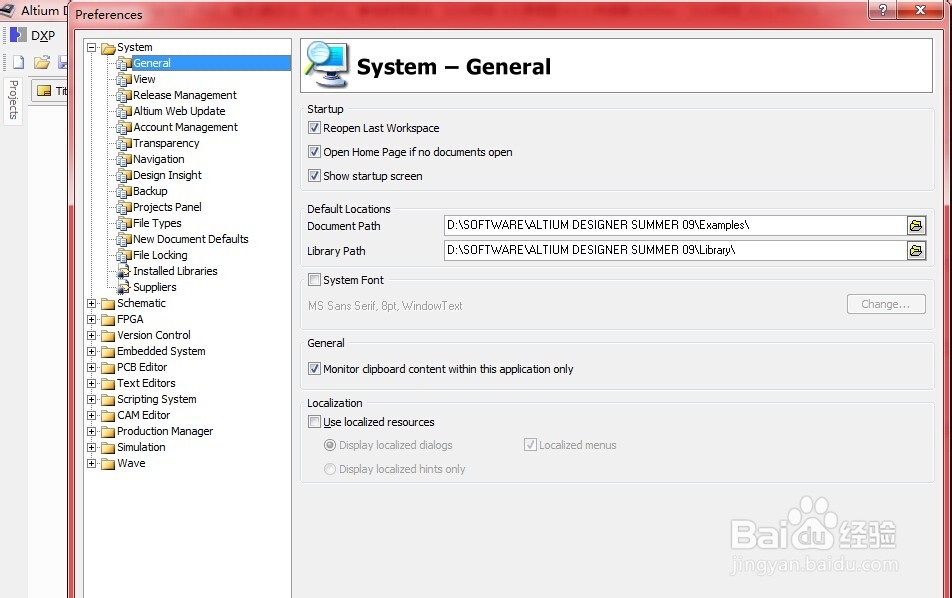Click the Schematic folder icon
Screen dimensions: 952x598
108,304
